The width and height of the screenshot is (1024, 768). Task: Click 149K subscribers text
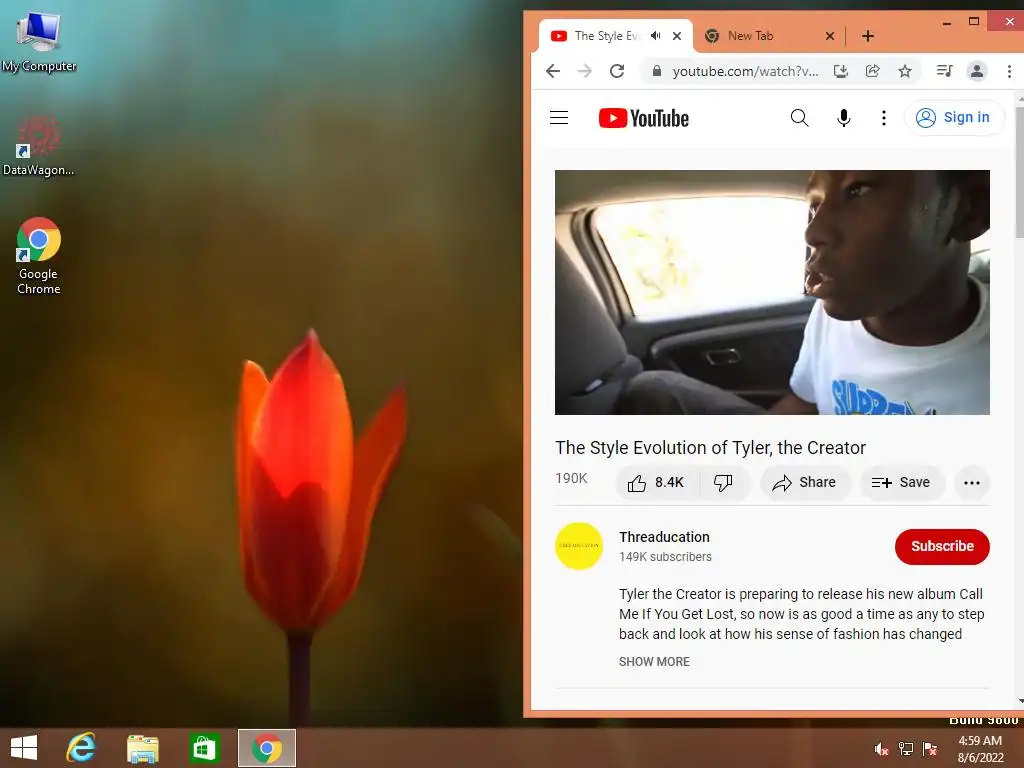point(665,557)
